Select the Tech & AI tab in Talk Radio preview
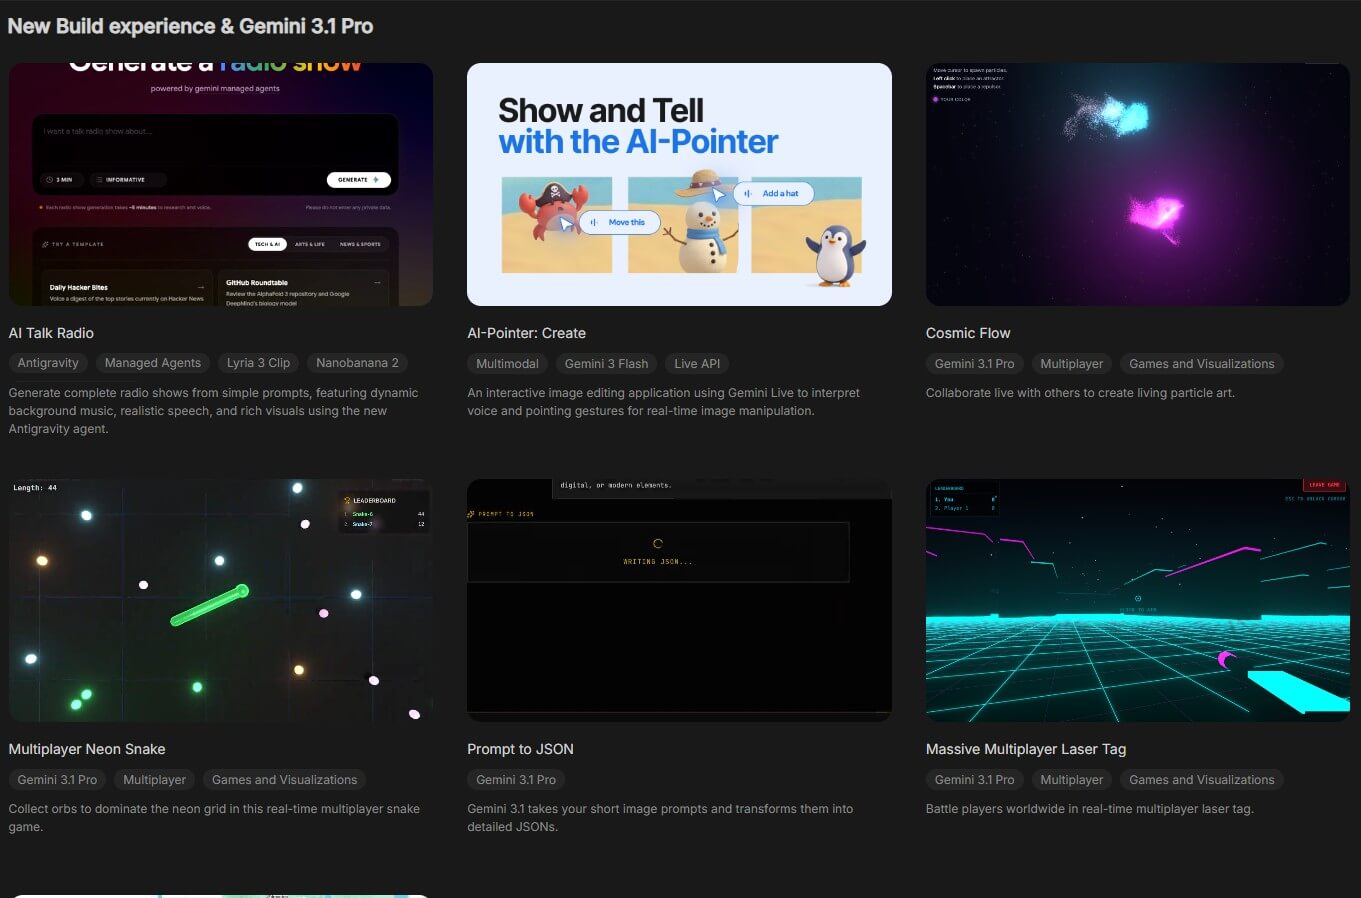1361x898 pixels. pyautogui.click(x=267, y=244)
